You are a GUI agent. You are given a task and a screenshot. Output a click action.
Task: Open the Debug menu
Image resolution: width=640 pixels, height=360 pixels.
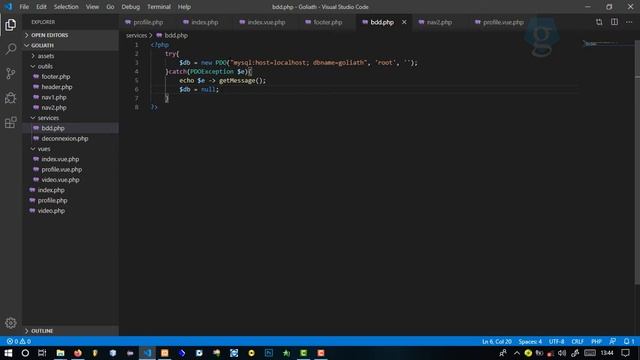(131, 7)
